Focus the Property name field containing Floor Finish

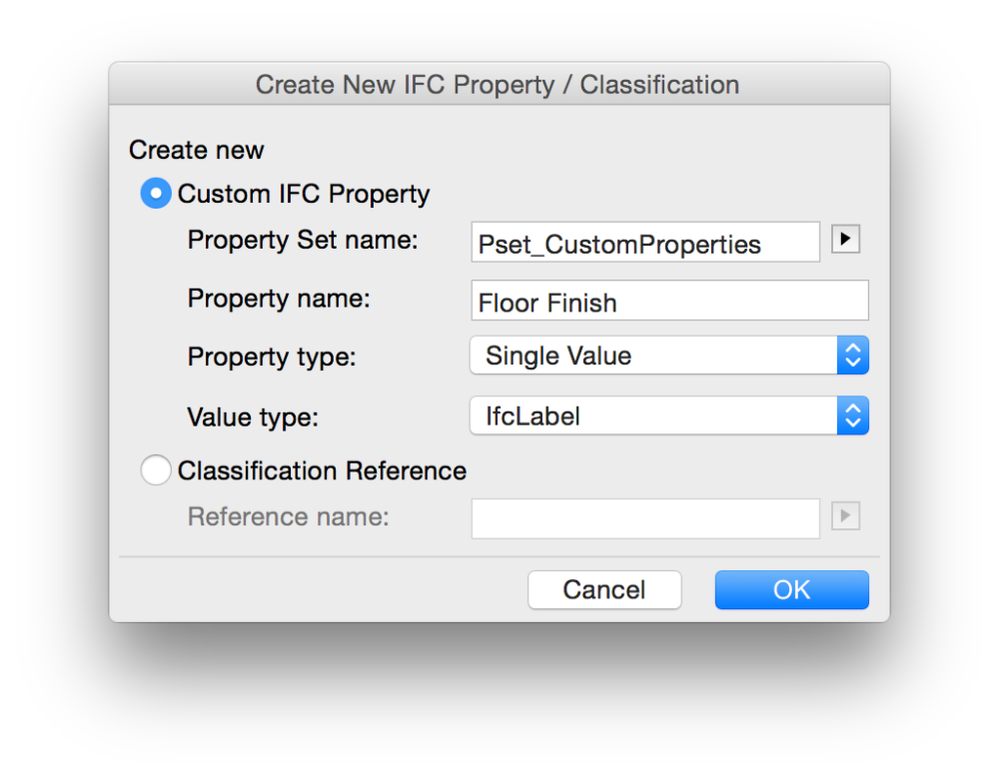[x=669, y=302]
